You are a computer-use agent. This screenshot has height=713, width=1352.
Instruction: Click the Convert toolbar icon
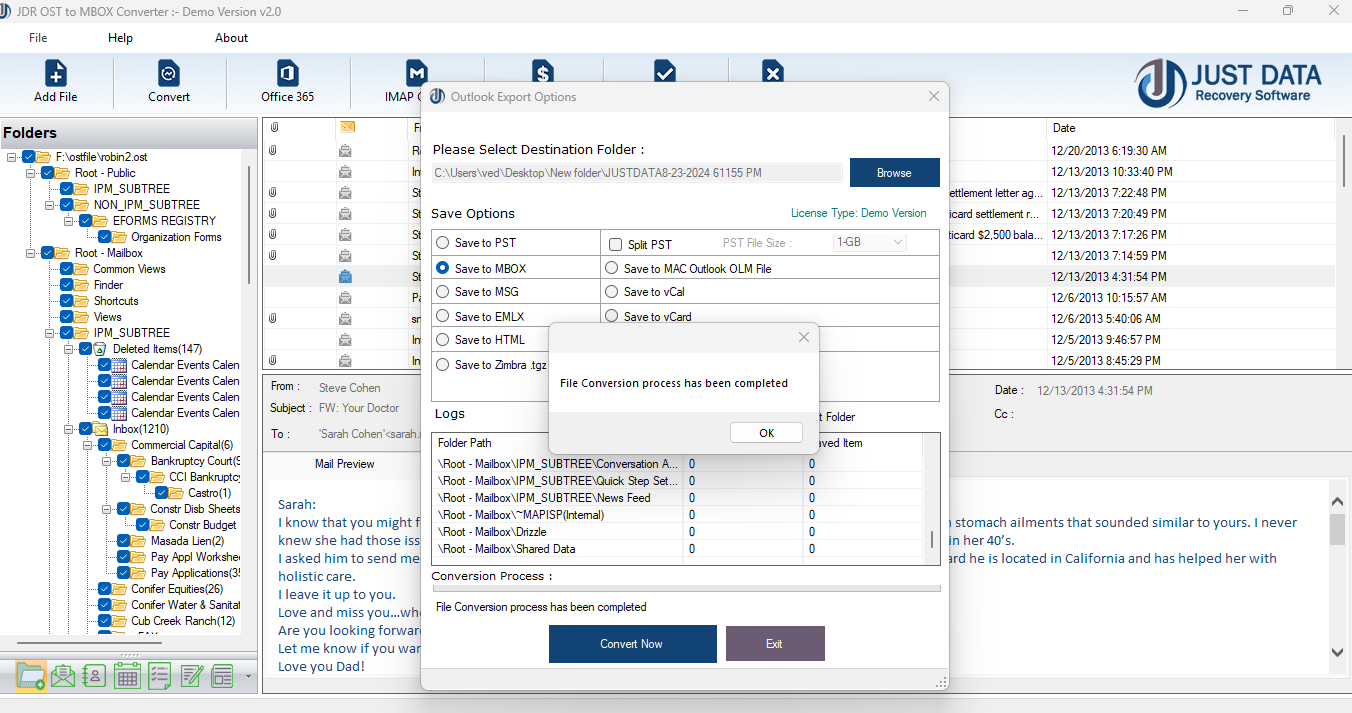[169, 74]
